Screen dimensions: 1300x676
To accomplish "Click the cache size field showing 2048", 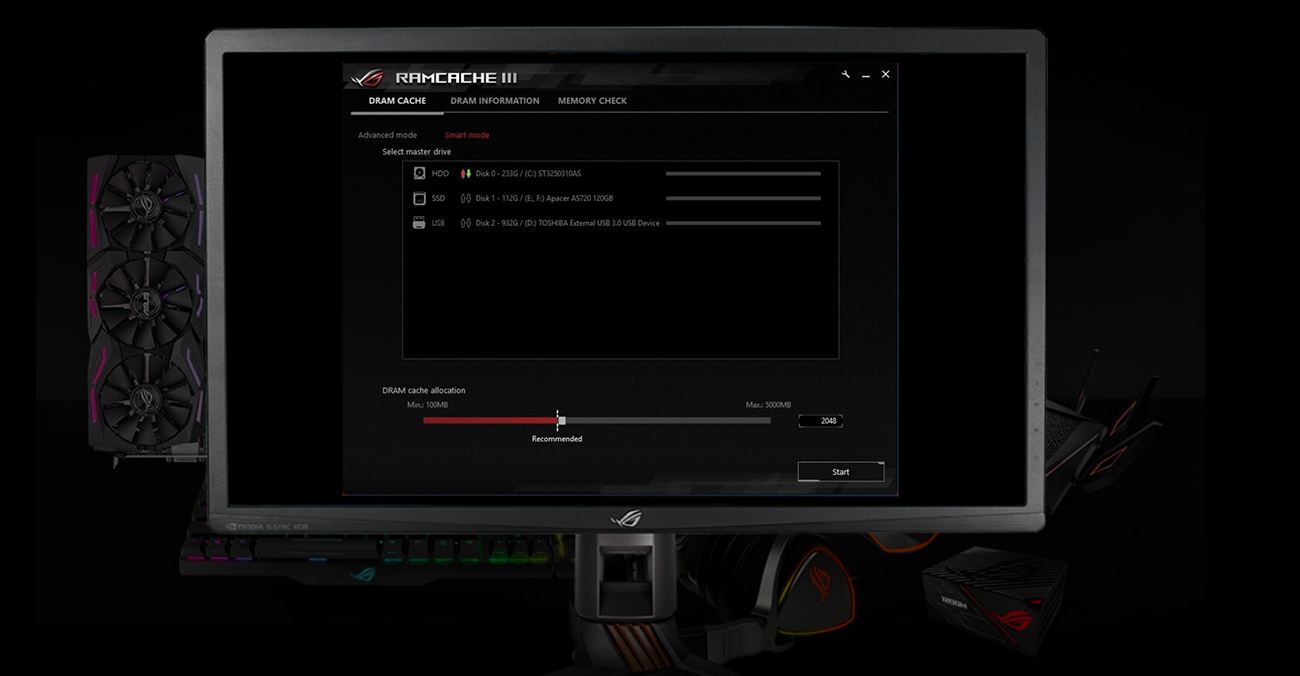I will click(x=820, y=421).
